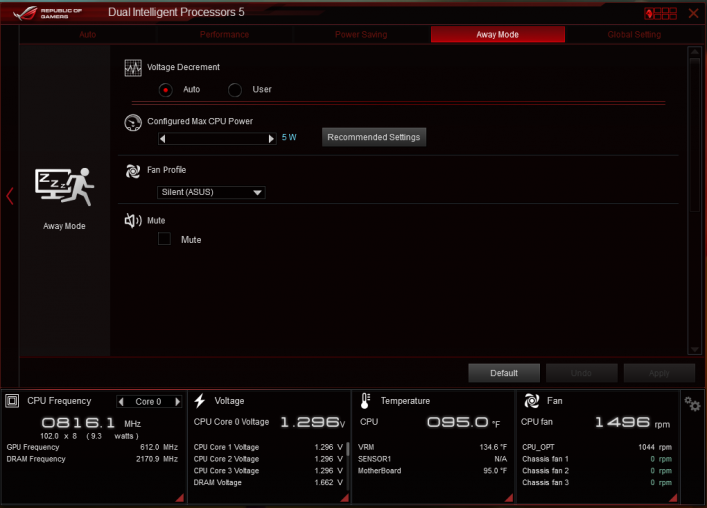Select the User voltage decrement option
This screenshot has height=508, width=707.
pos(235,90)
